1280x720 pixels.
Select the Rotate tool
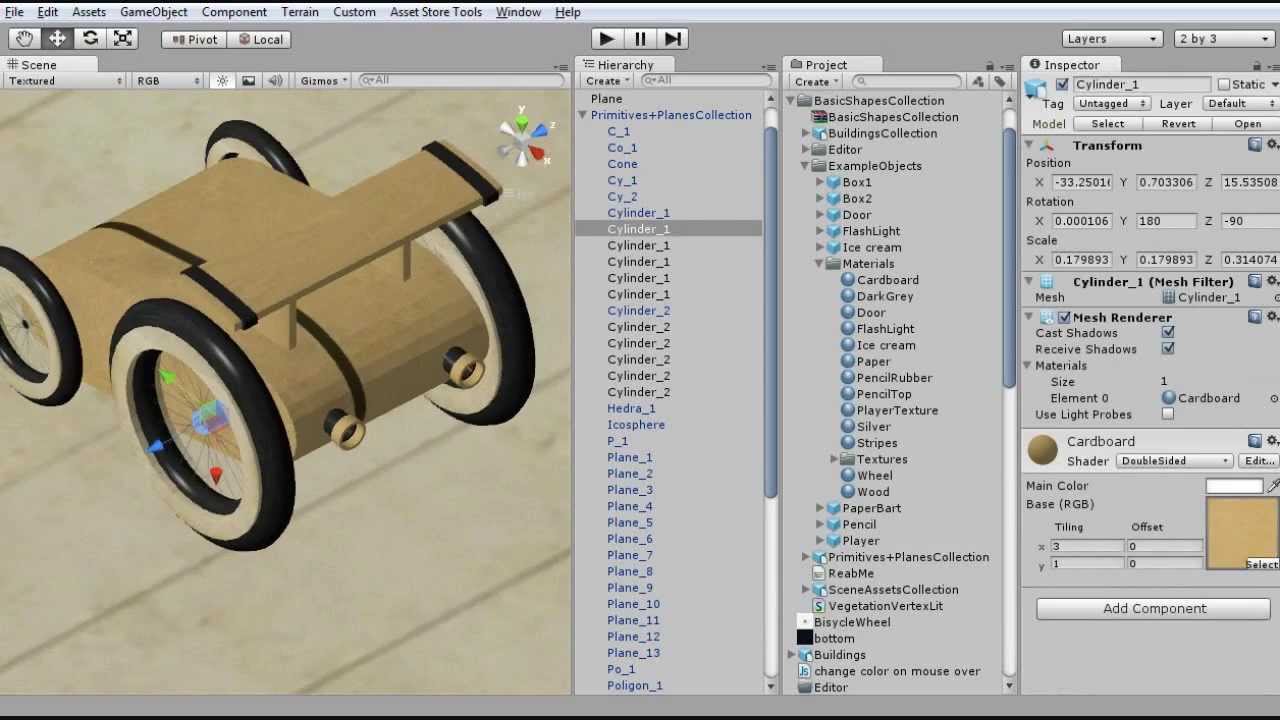(90, 39)
